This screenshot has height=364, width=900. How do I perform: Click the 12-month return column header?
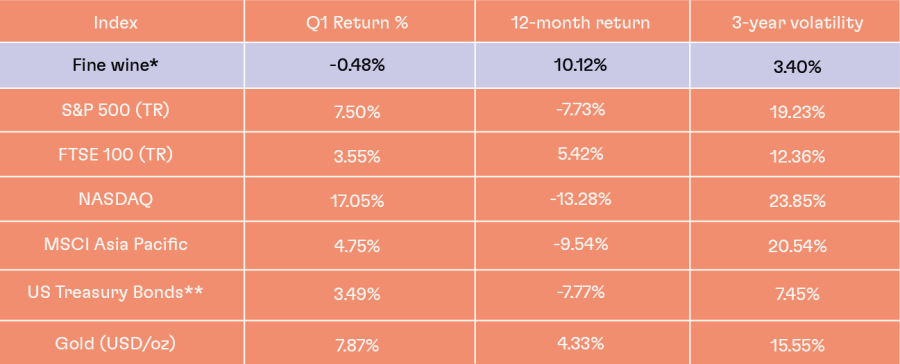point(580,23)
